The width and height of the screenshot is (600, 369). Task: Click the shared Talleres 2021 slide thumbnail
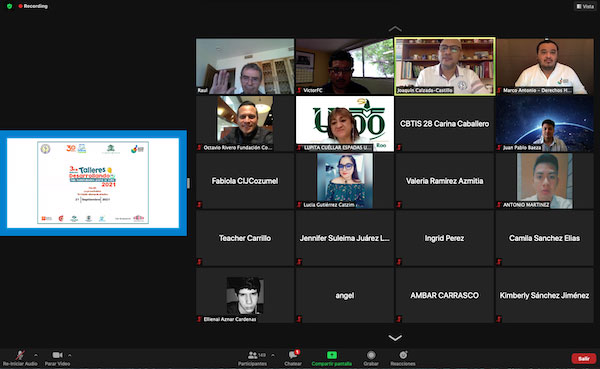[x=93, y=183]
